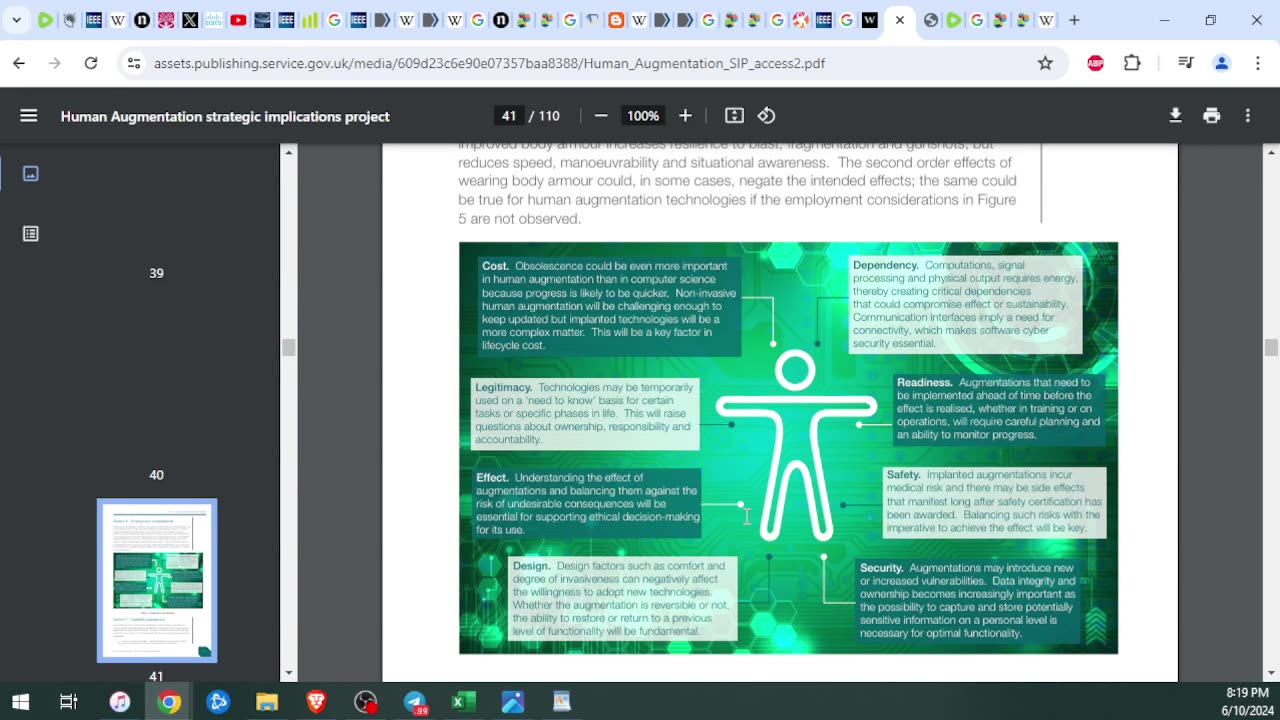Click the page label '40' in sidebar
This screenshot has width=1280, height=720.
(156, 475)
